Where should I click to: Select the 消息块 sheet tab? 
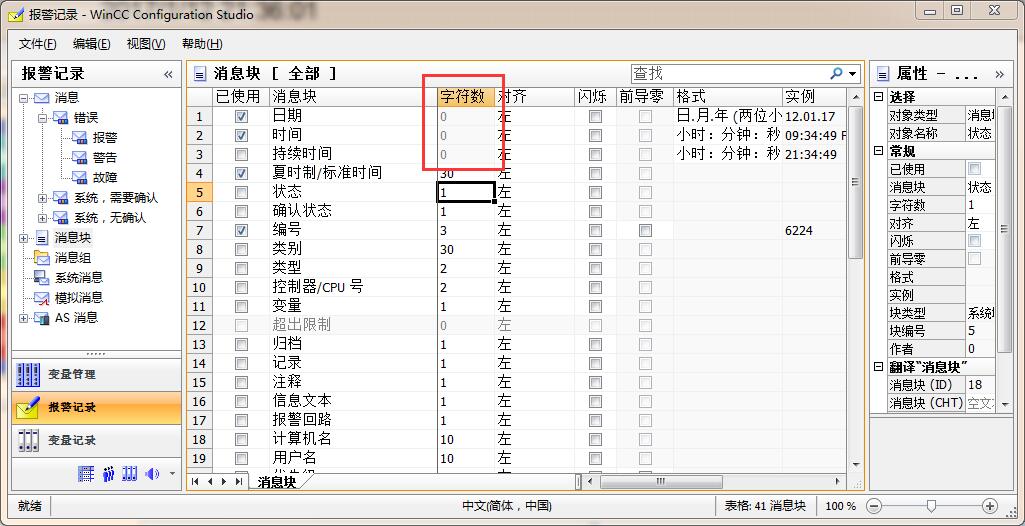tap(277, 482)
